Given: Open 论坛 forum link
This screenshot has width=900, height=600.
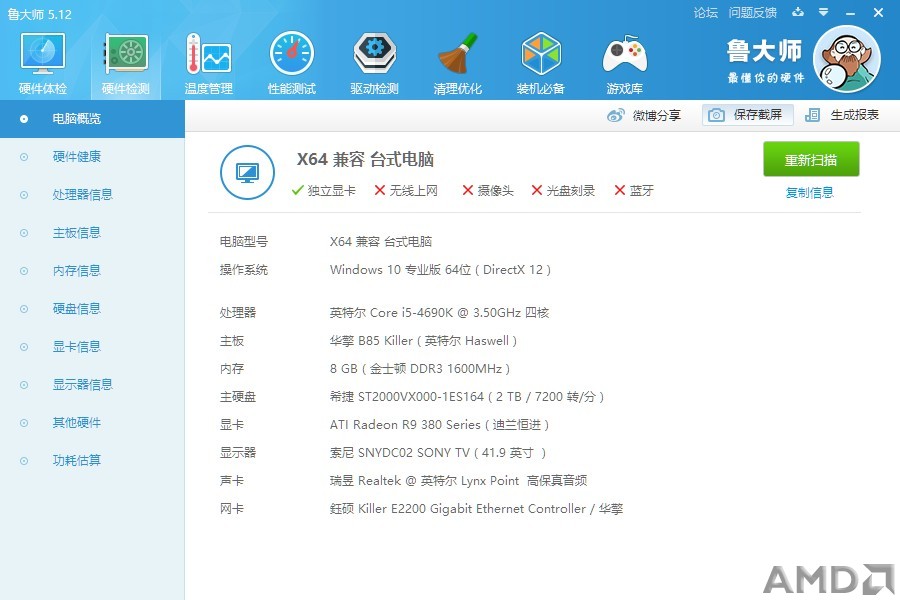Looking at the screenshot, I should click(x=705, y=13).
